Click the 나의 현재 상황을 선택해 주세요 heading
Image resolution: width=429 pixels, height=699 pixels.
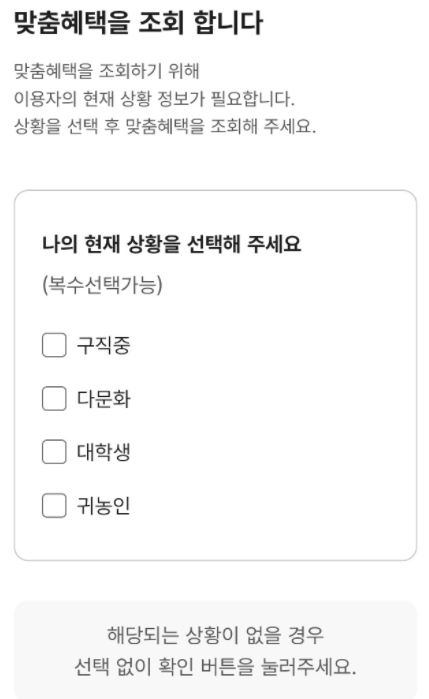point(172,244)
